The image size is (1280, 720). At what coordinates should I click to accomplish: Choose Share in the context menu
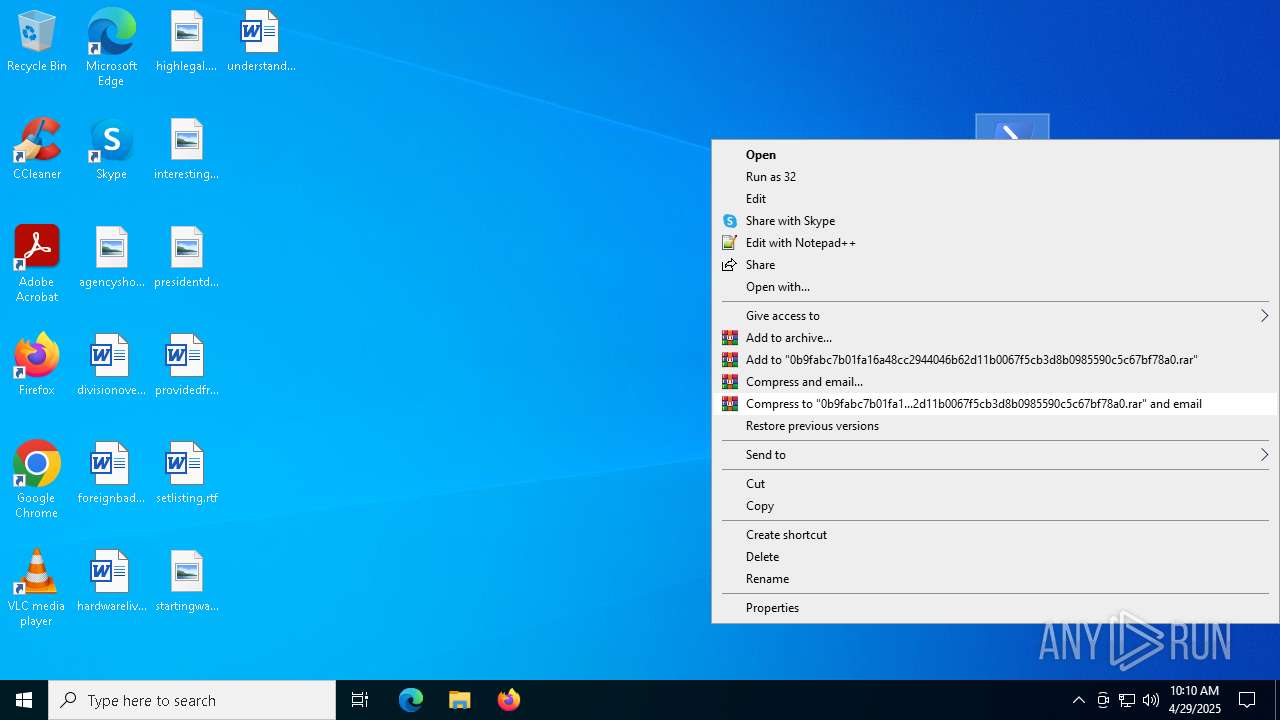tap(995, 265)
